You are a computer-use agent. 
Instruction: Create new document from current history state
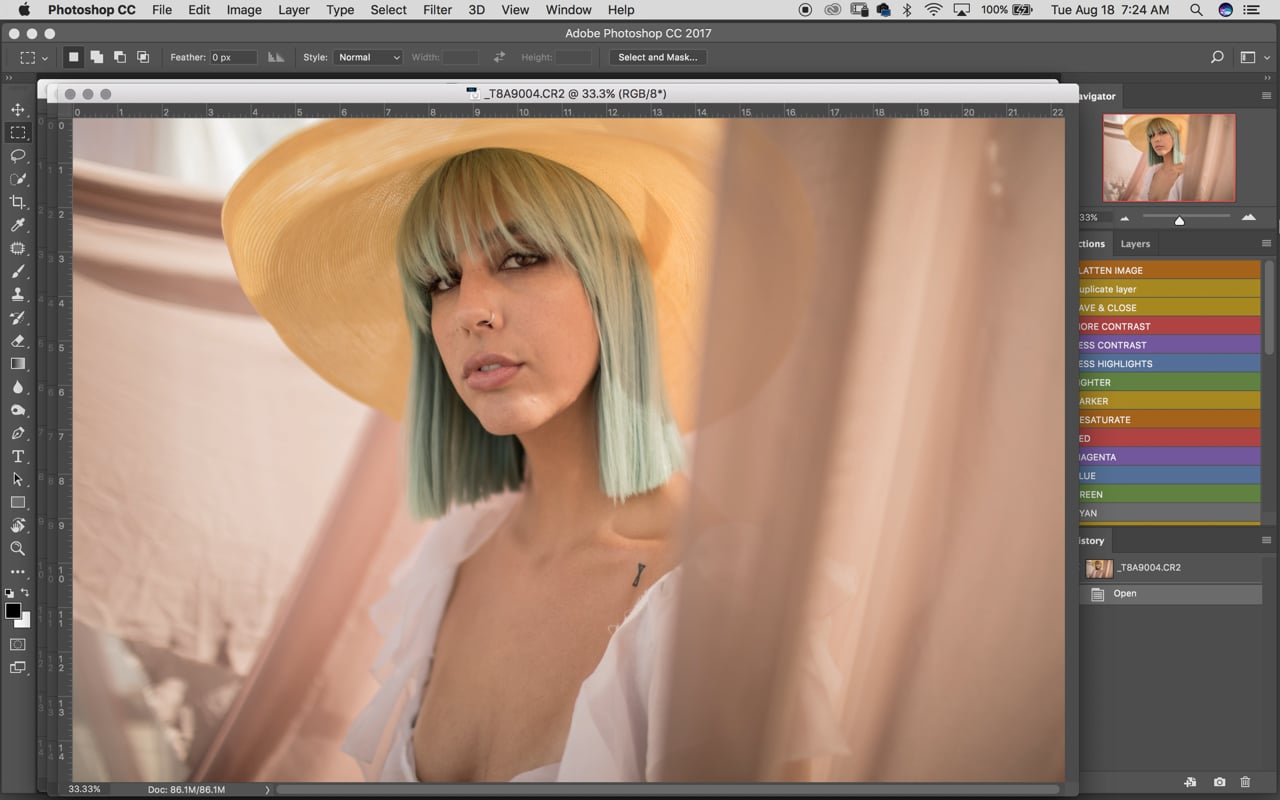coord(1191,782)
